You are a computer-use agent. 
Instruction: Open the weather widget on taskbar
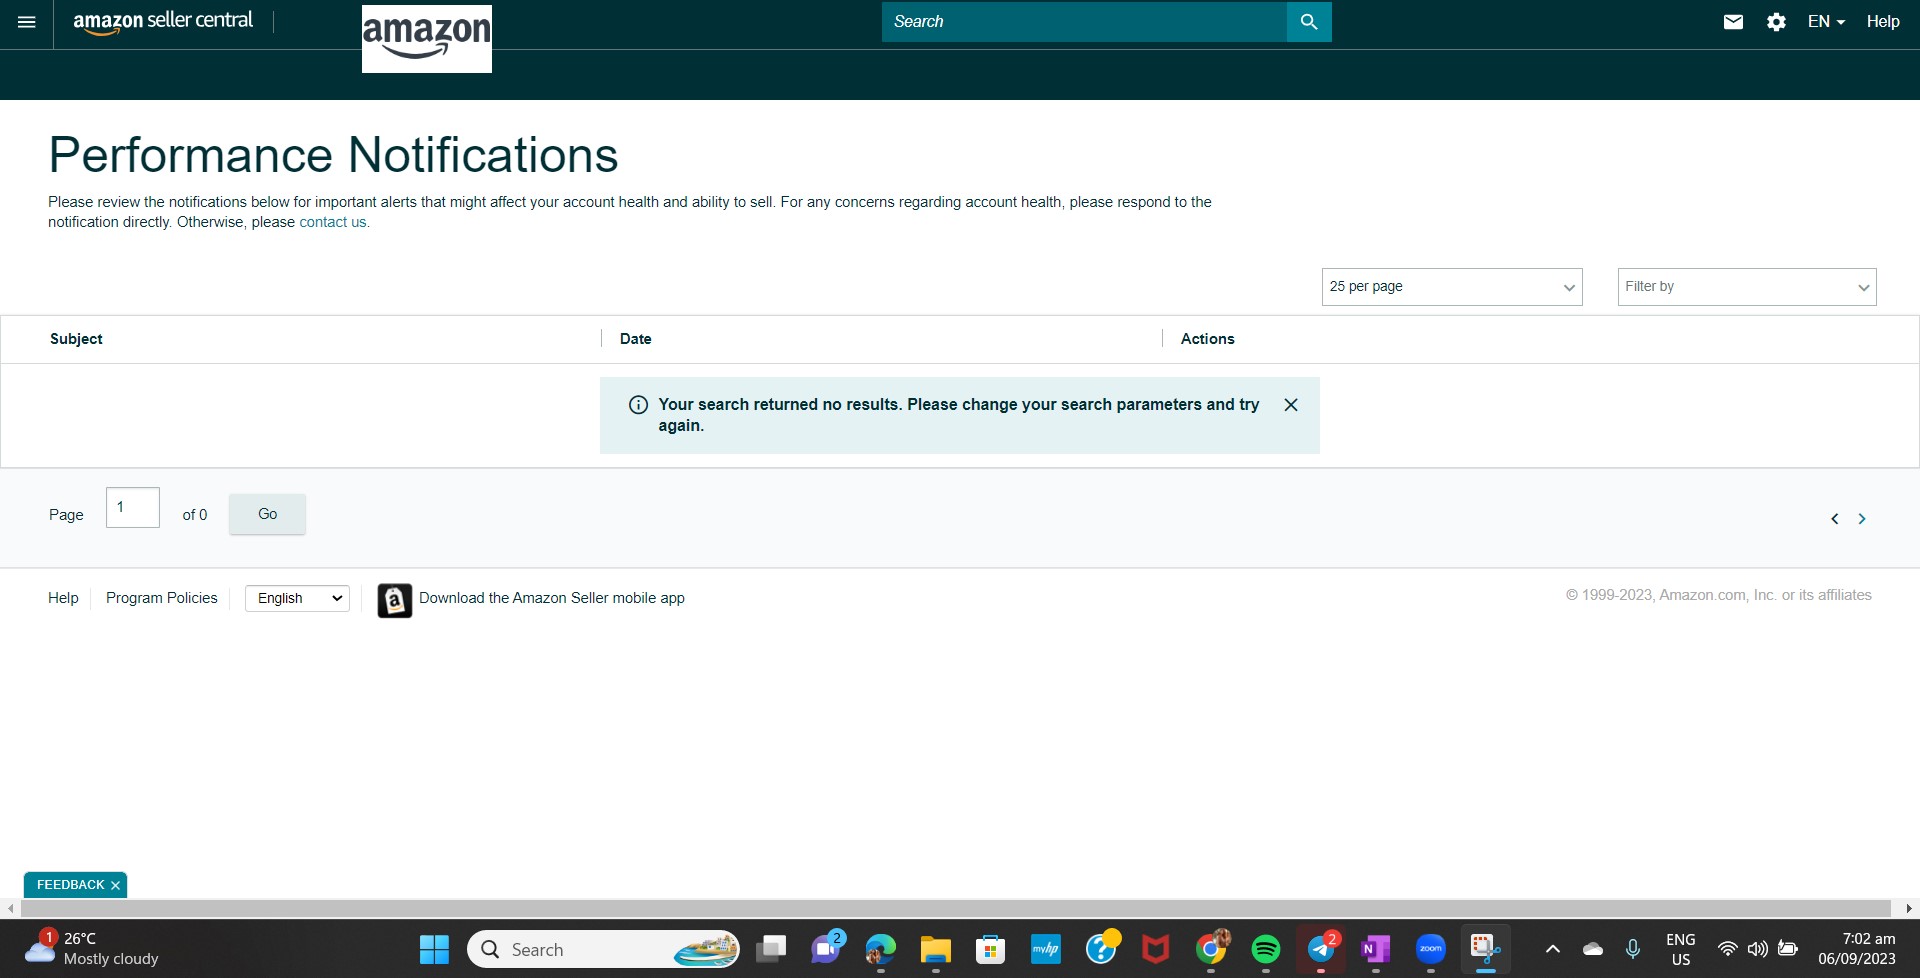click(92, 948)
